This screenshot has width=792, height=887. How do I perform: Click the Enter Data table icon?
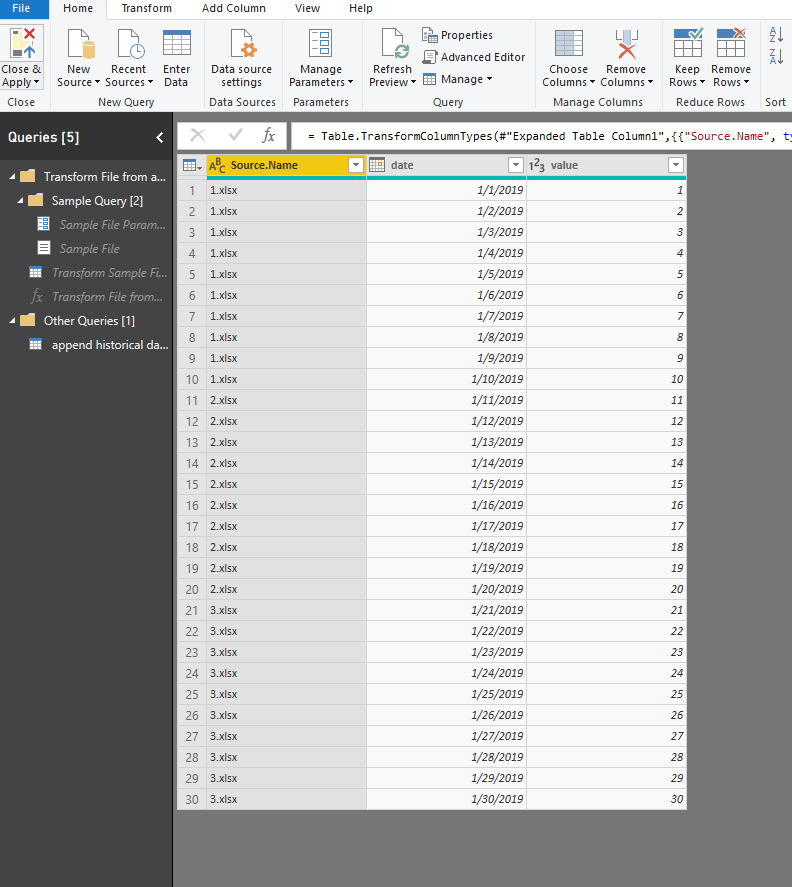[177, 43]
